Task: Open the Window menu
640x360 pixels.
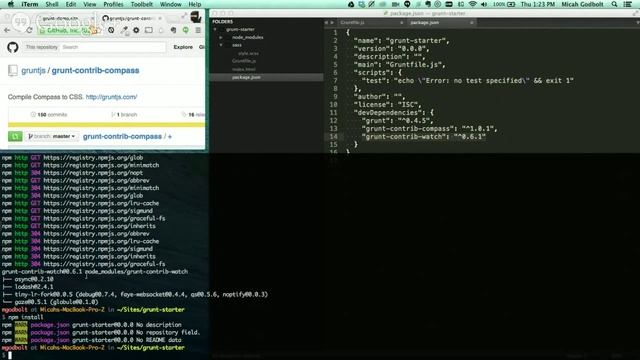Action: tap(171, 4)
